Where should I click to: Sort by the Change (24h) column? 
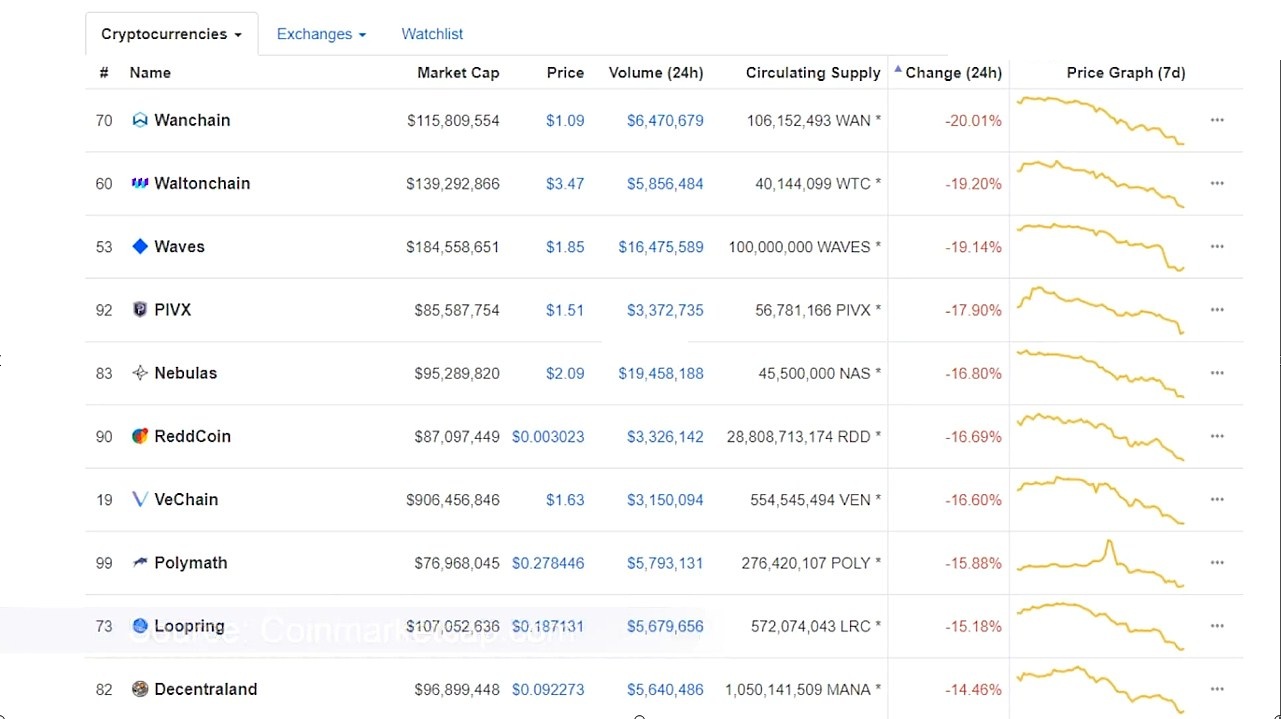(x=948, y=72)
